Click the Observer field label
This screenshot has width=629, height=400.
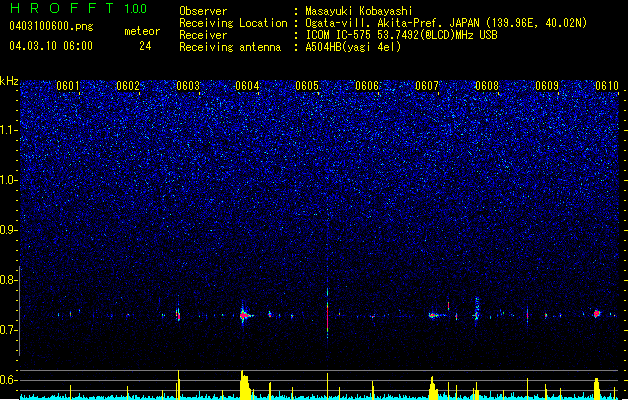click(x=203, y=11)
